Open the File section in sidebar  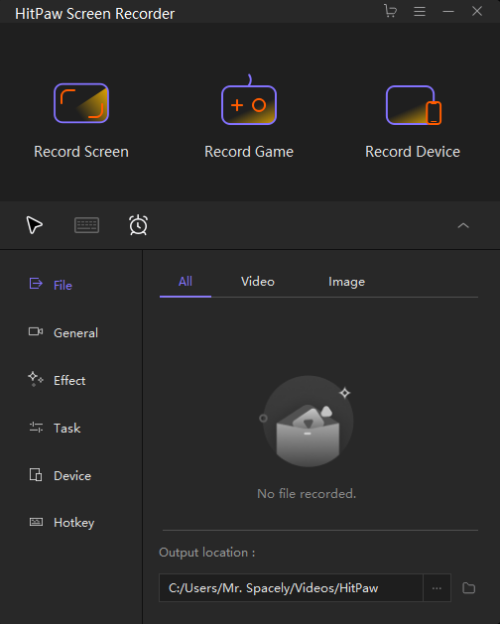pos(51,285)
